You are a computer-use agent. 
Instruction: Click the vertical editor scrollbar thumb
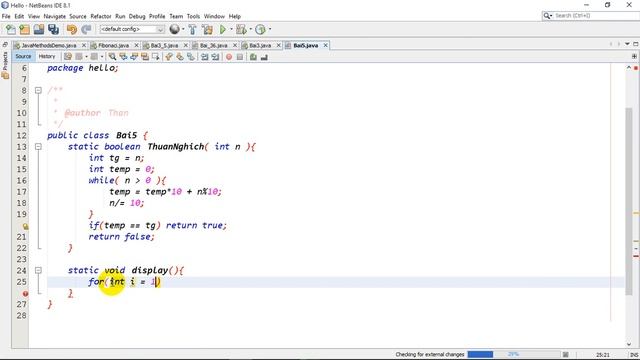click(629, 201)
